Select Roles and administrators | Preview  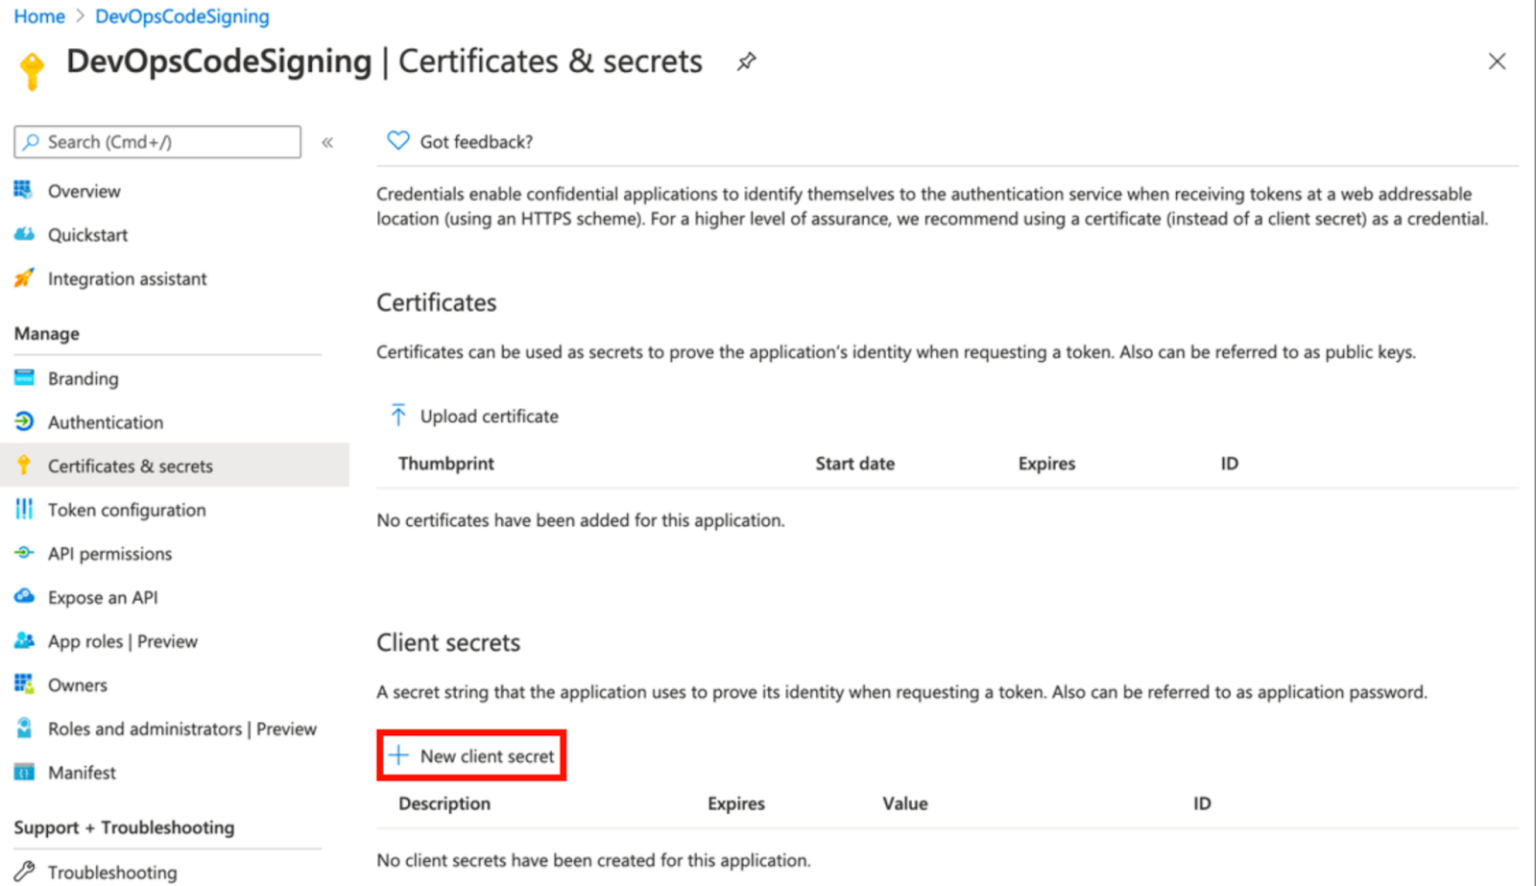(182, 728)
